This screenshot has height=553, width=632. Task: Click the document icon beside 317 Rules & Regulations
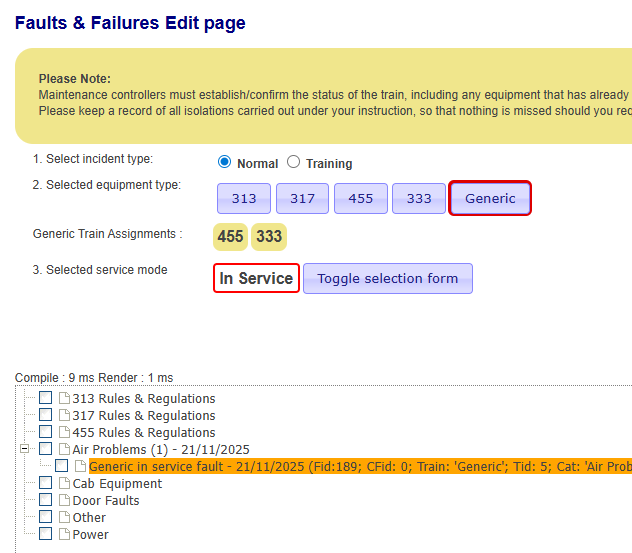click(64, 416)
